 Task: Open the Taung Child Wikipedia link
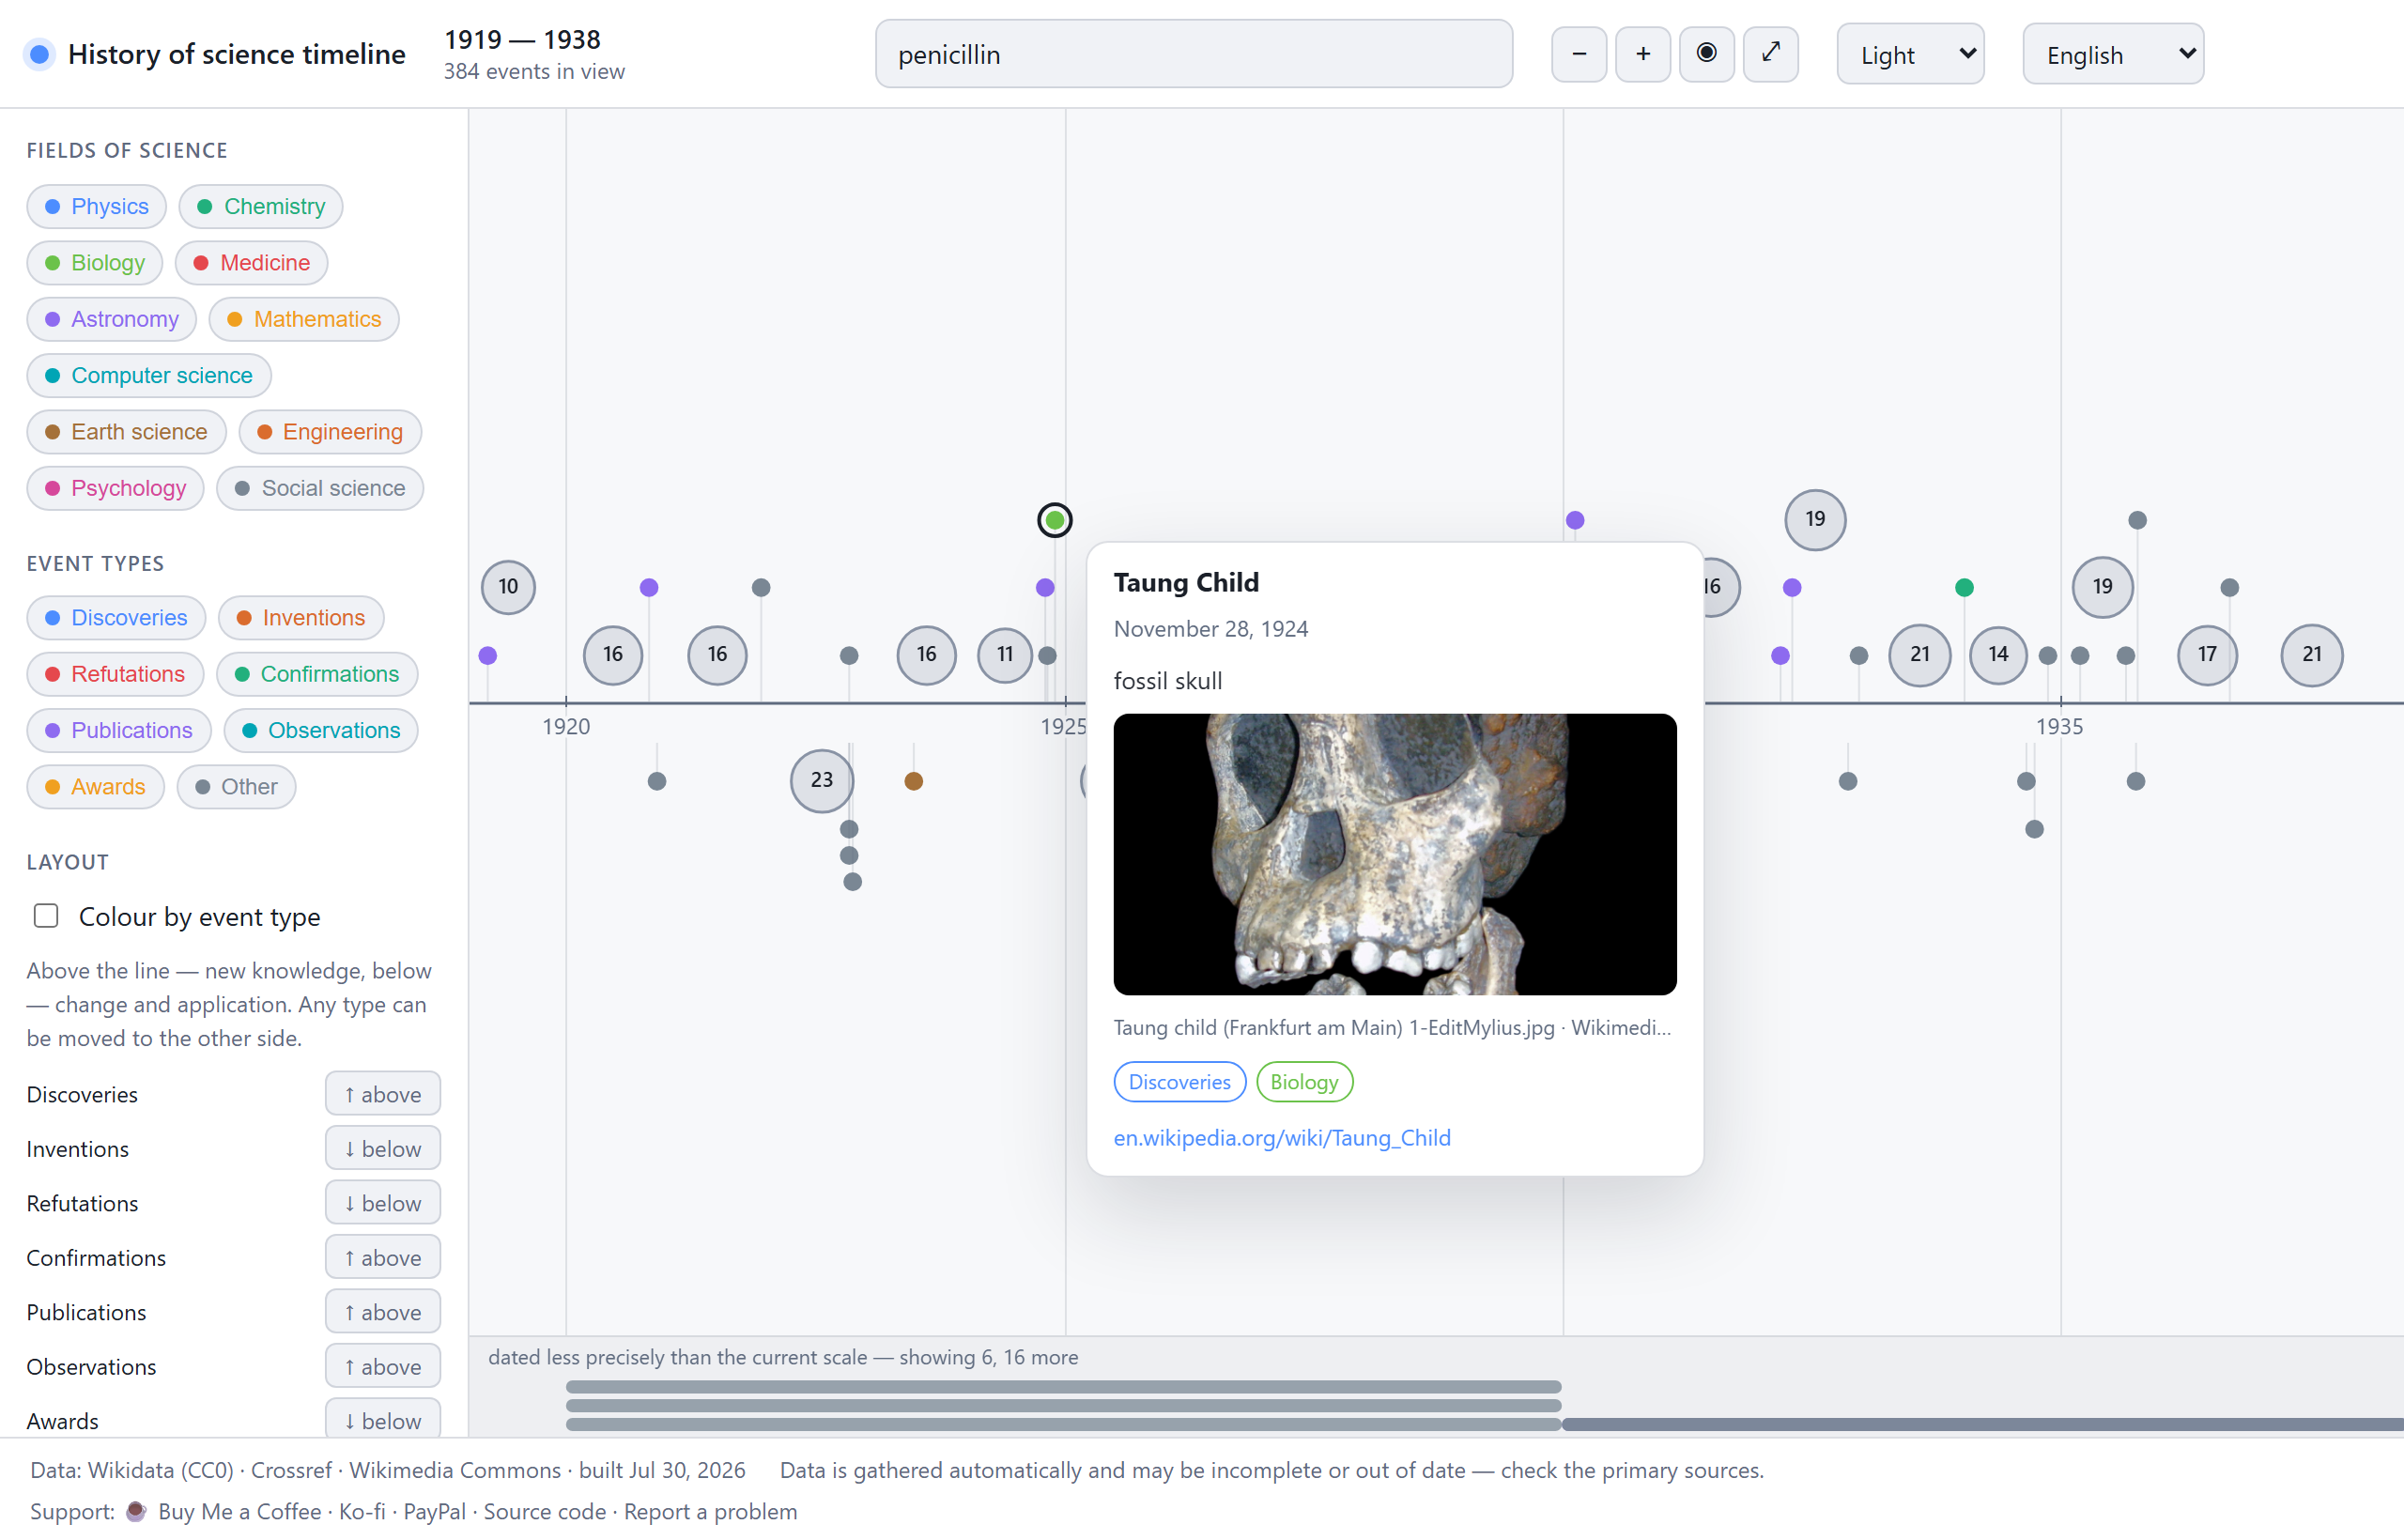tap(1282, 1138)
